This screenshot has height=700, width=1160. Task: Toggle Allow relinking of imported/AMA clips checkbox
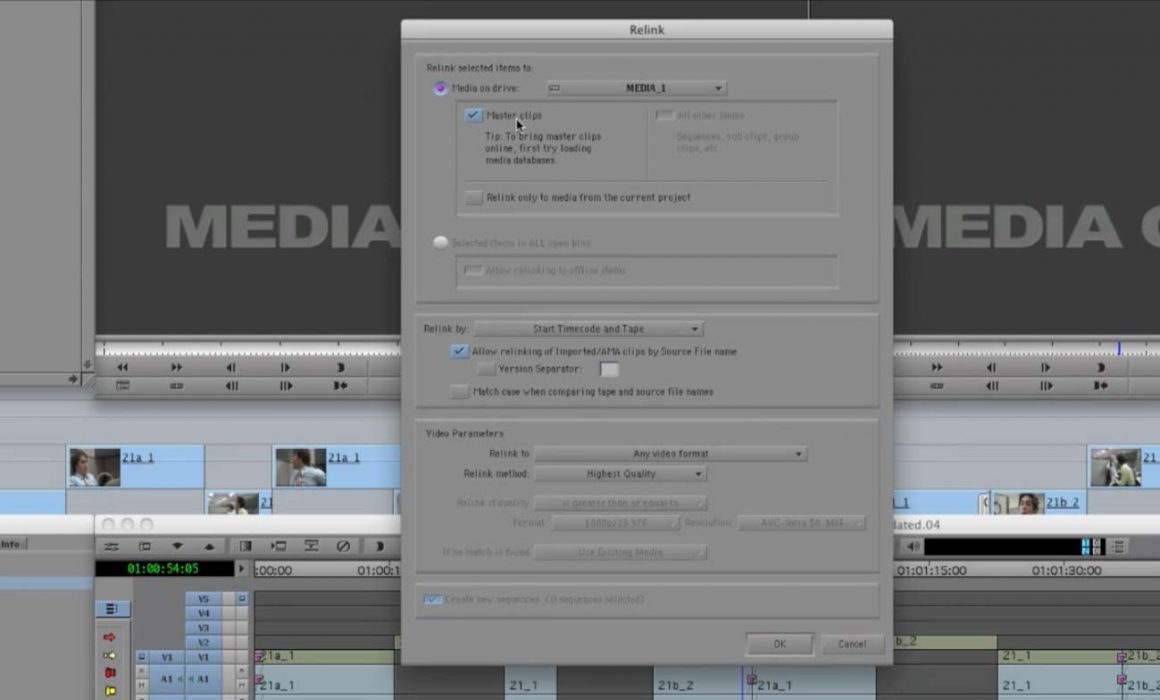click(x=459, y=351)
